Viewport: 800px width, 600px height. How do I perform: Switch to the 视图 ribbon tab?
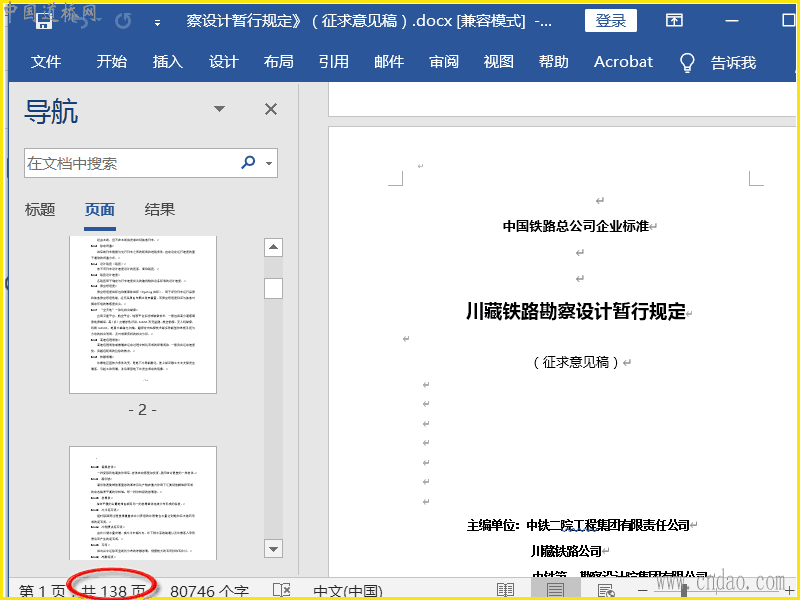(498, 62)
